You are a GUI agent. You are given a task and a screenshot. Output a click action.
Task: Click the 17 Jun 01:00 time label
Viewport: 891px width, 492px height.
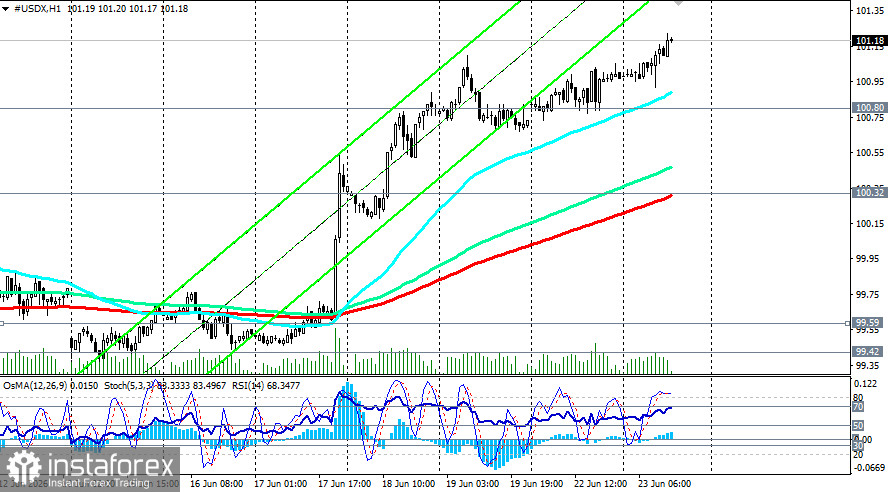point(280,484)
